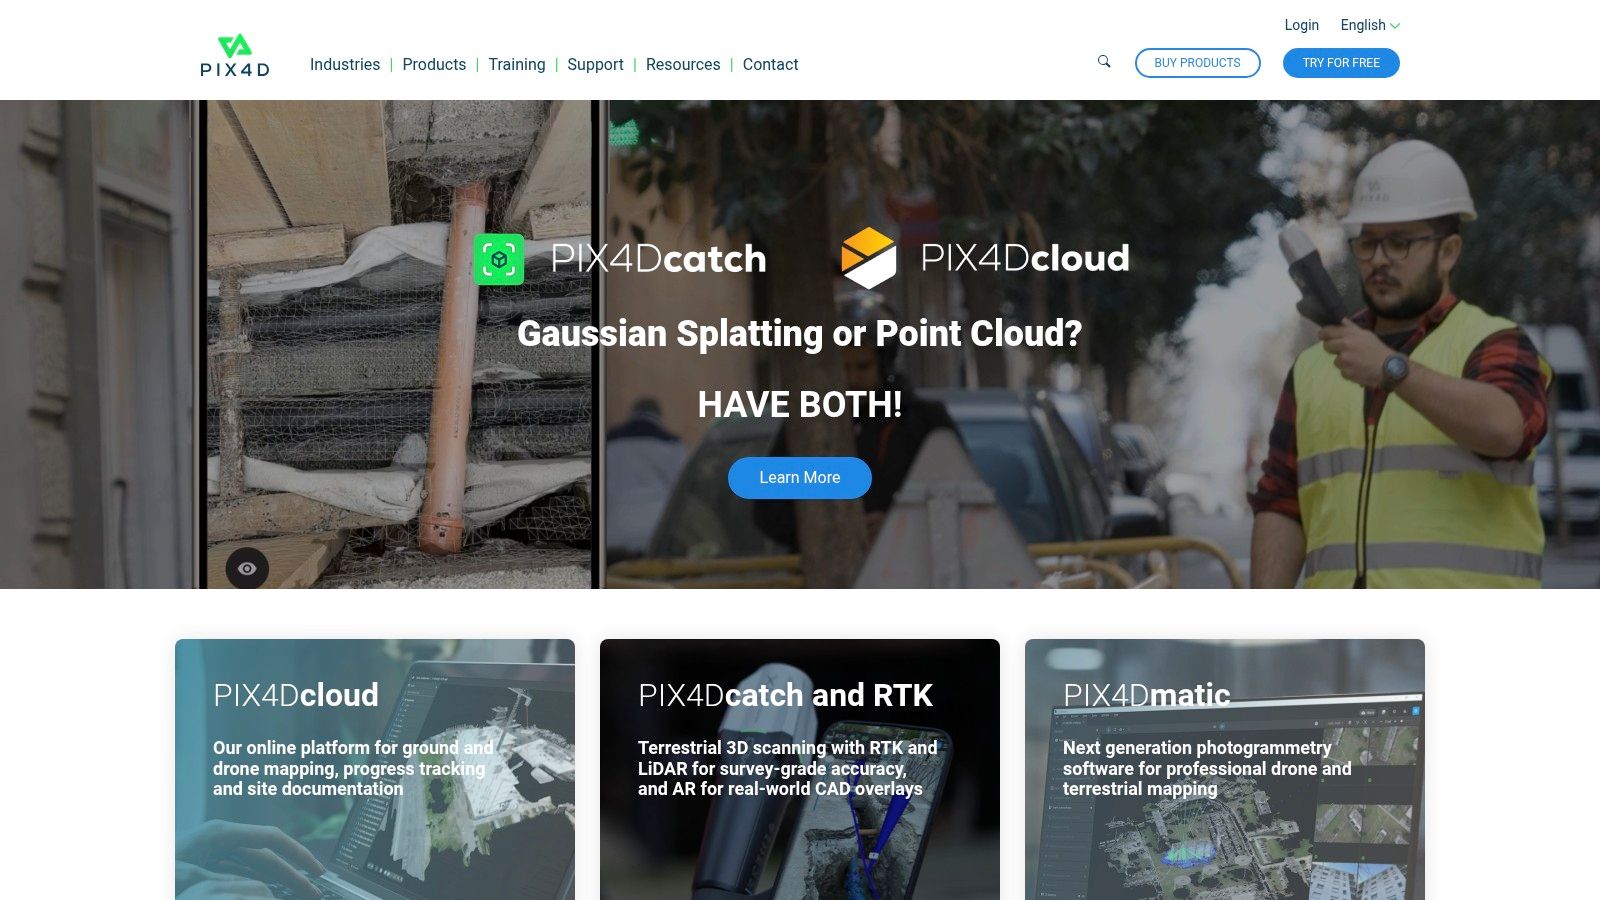Click the BUY PRODUCTS button
The image size is (1600, 900).
click(1198, 63)
